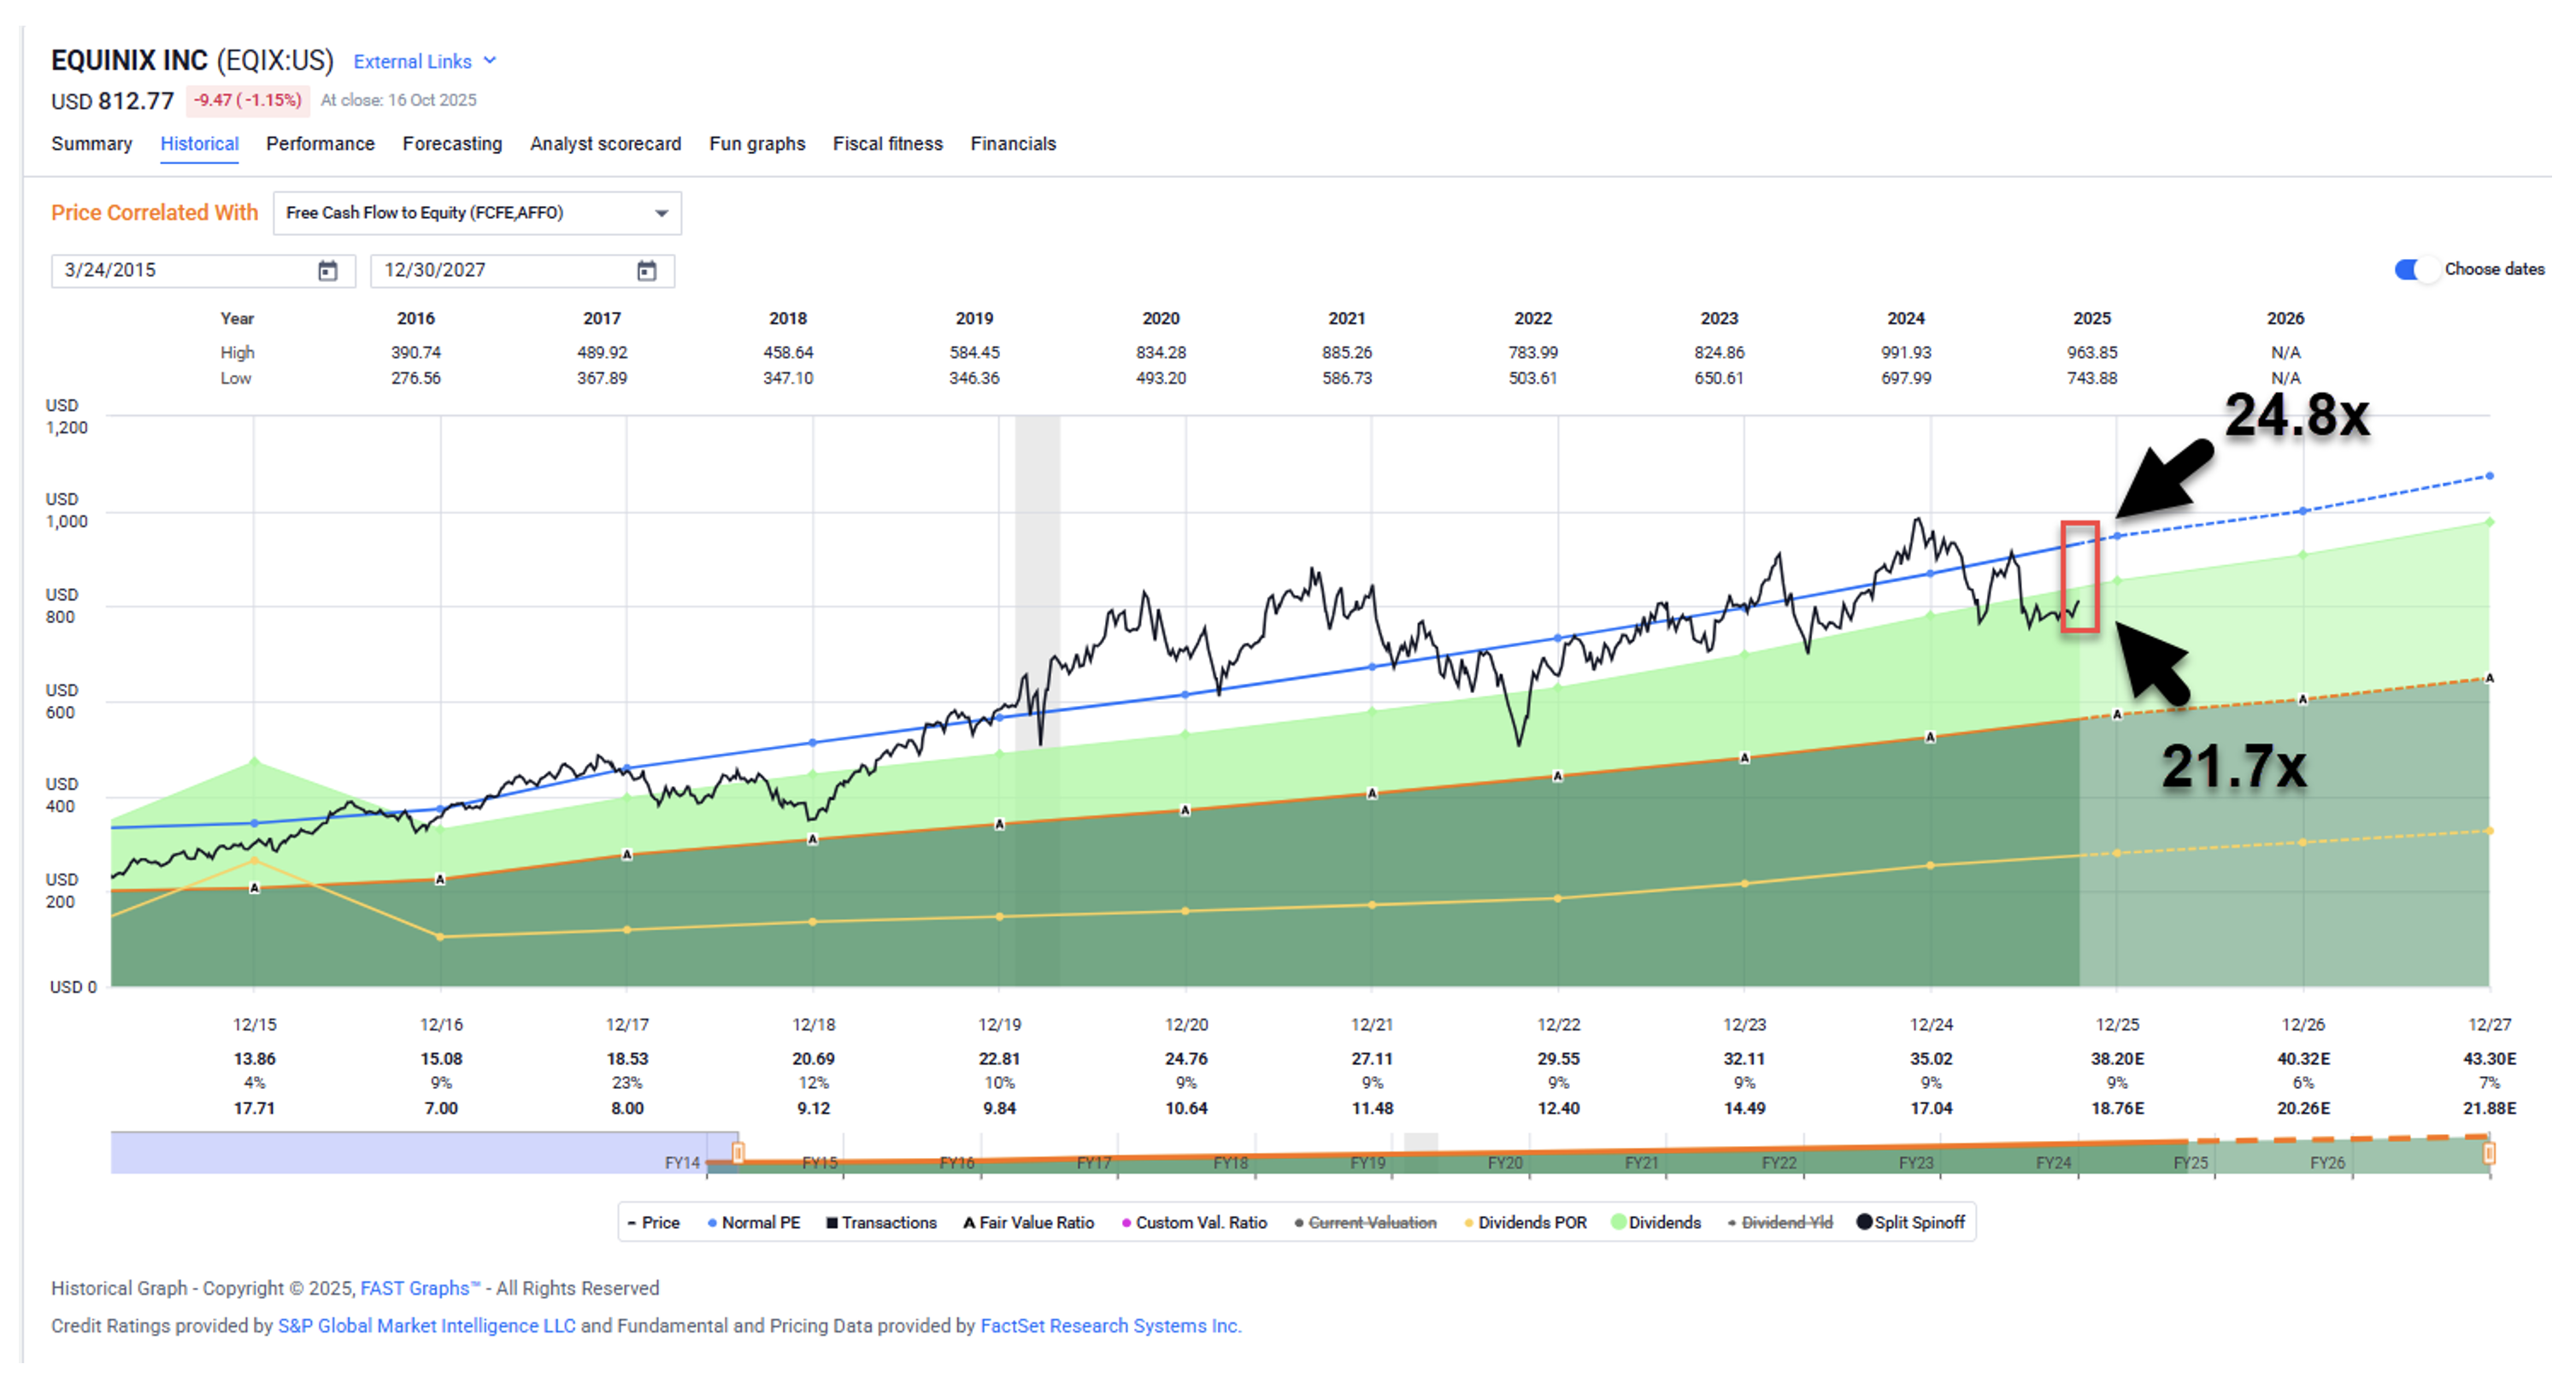Toggle Custom Val. Ratio legend entry
2576x1376 pixels.
point(1200,1223)
